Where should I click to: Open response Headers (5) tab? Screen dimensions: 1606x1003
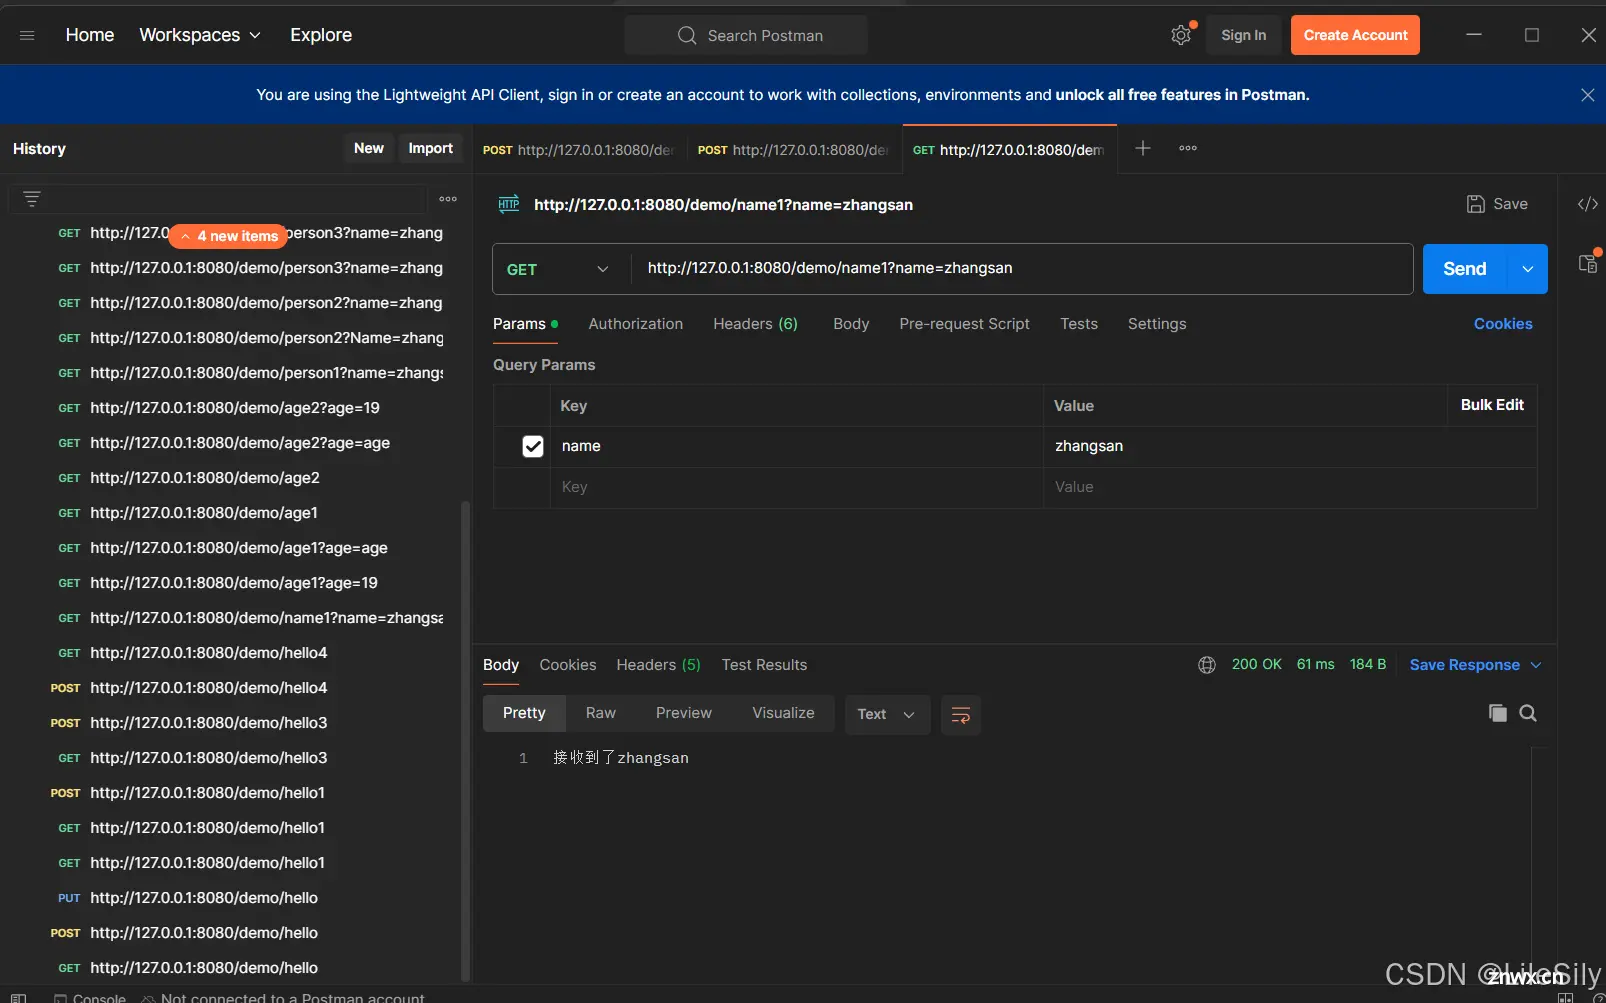[658, 665]
